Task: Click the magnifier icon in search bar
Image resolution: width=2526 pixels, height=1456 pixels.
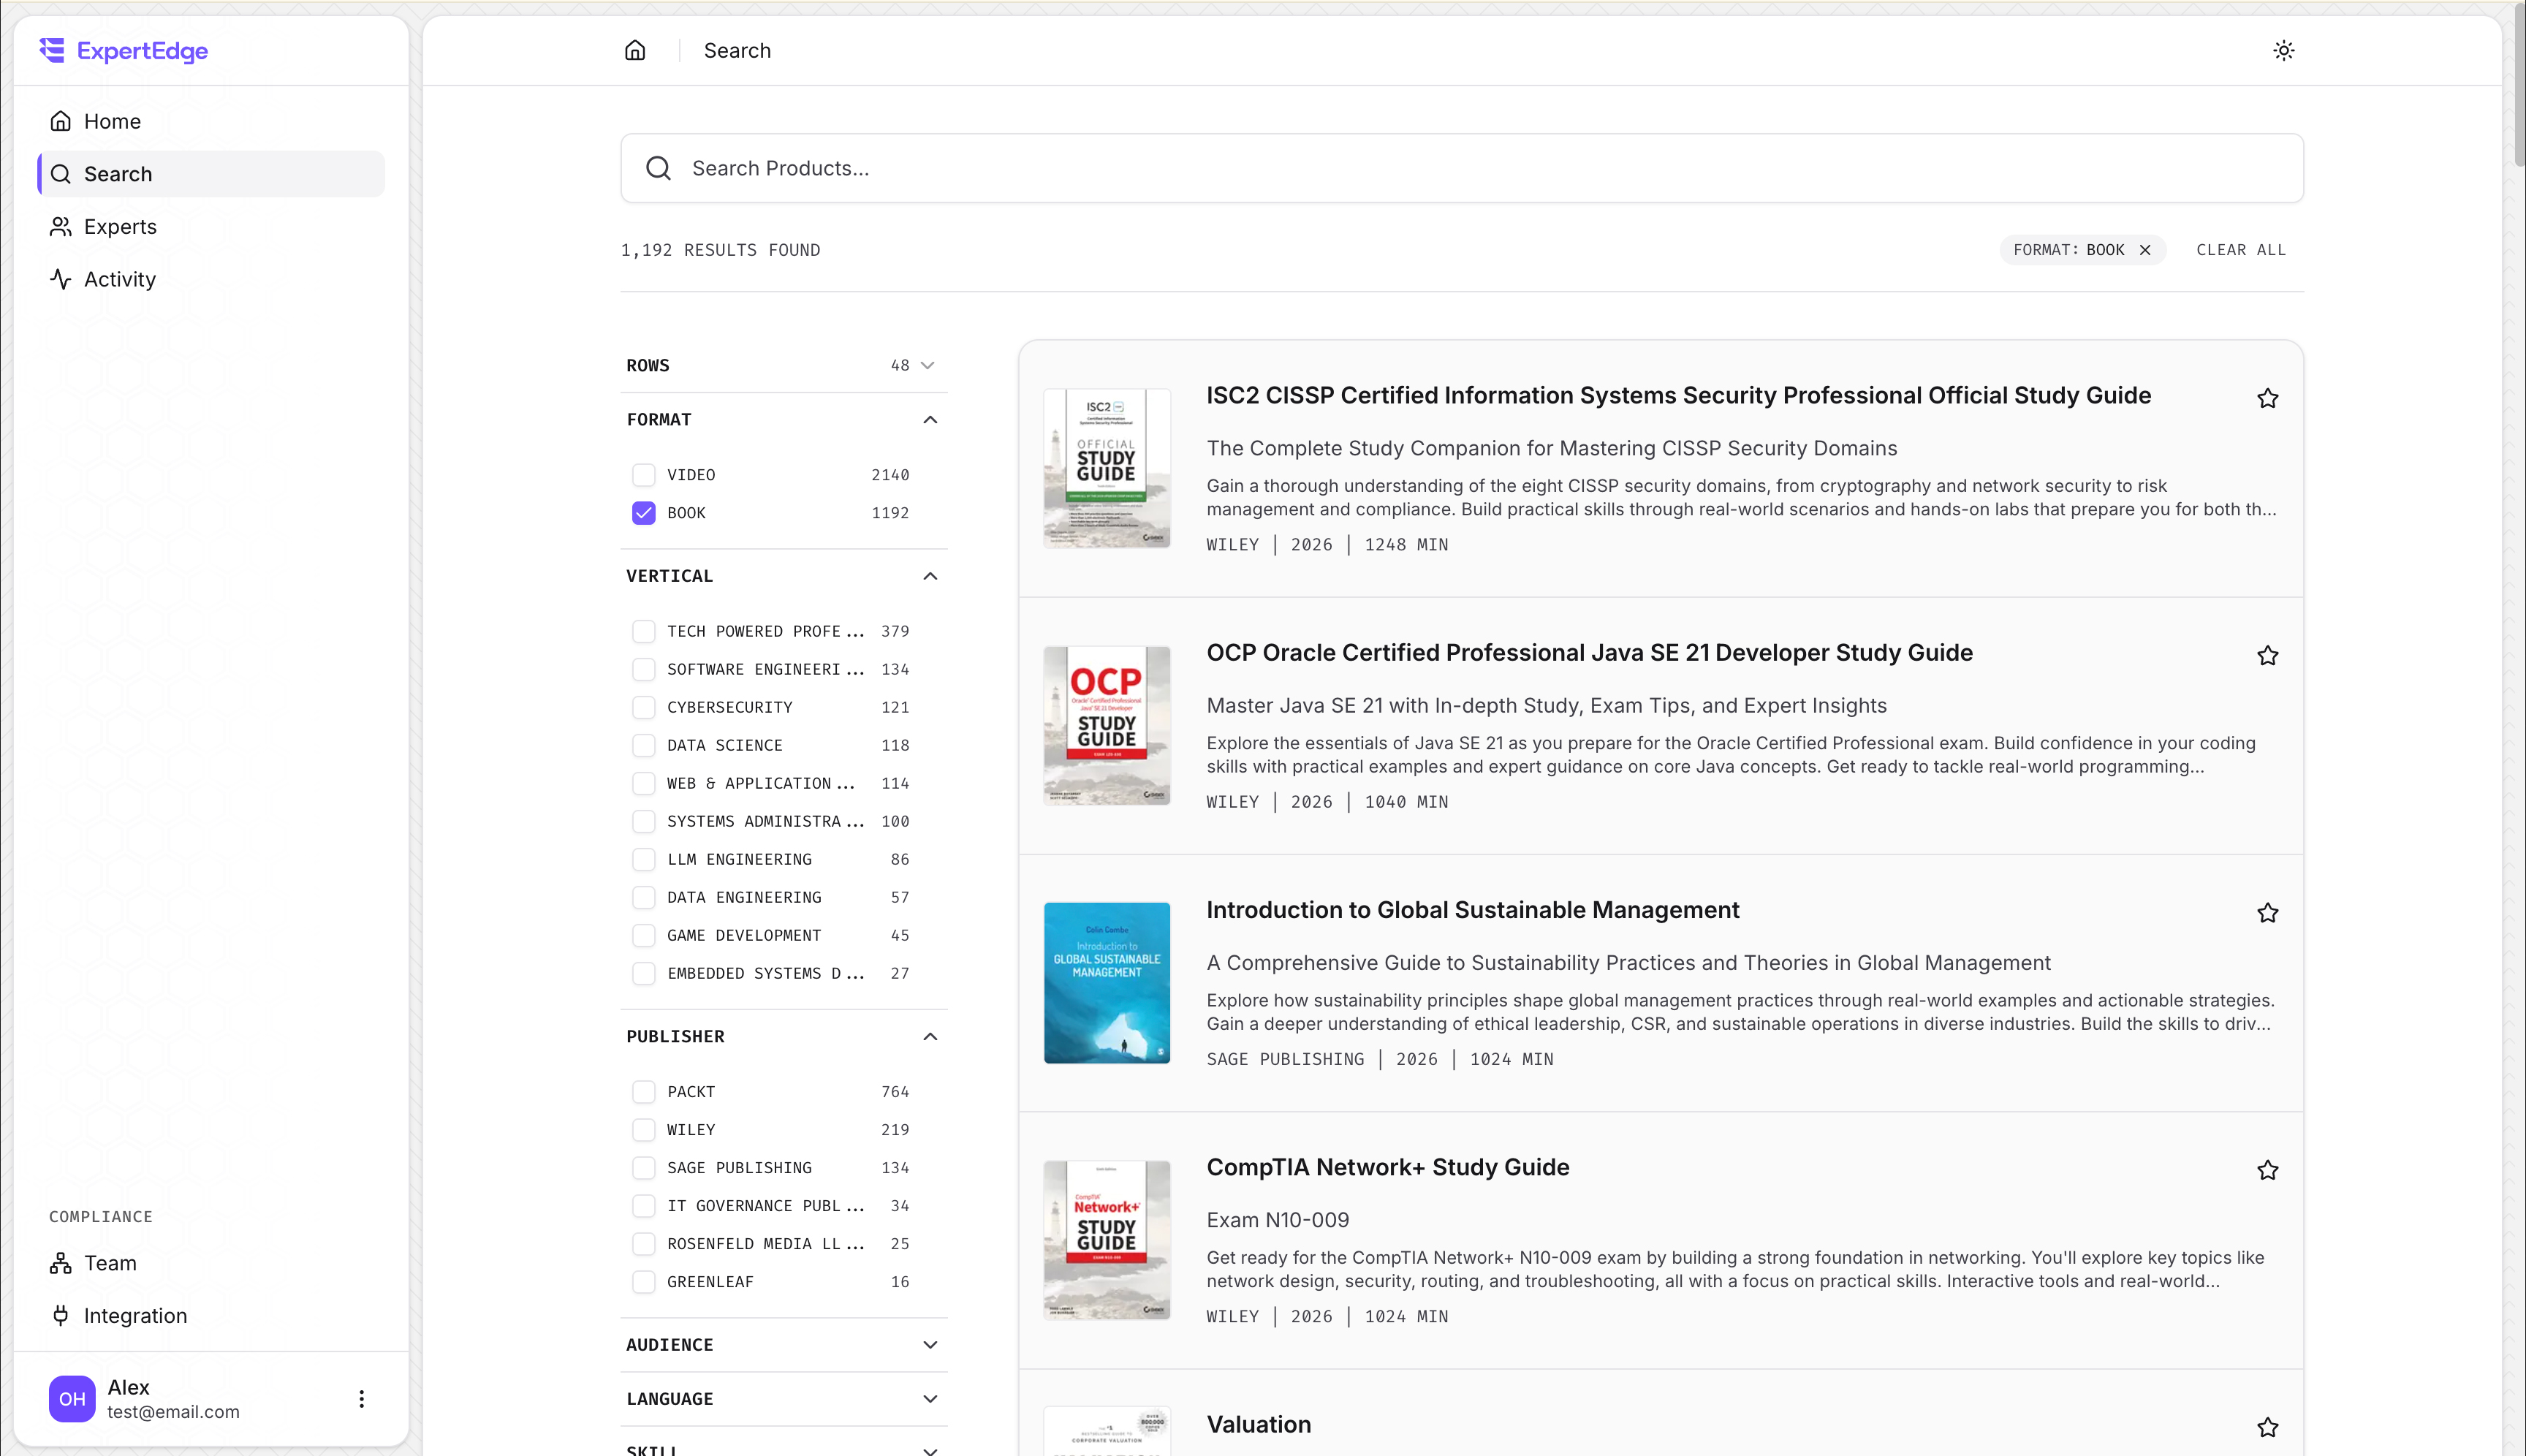Action: 658,168
